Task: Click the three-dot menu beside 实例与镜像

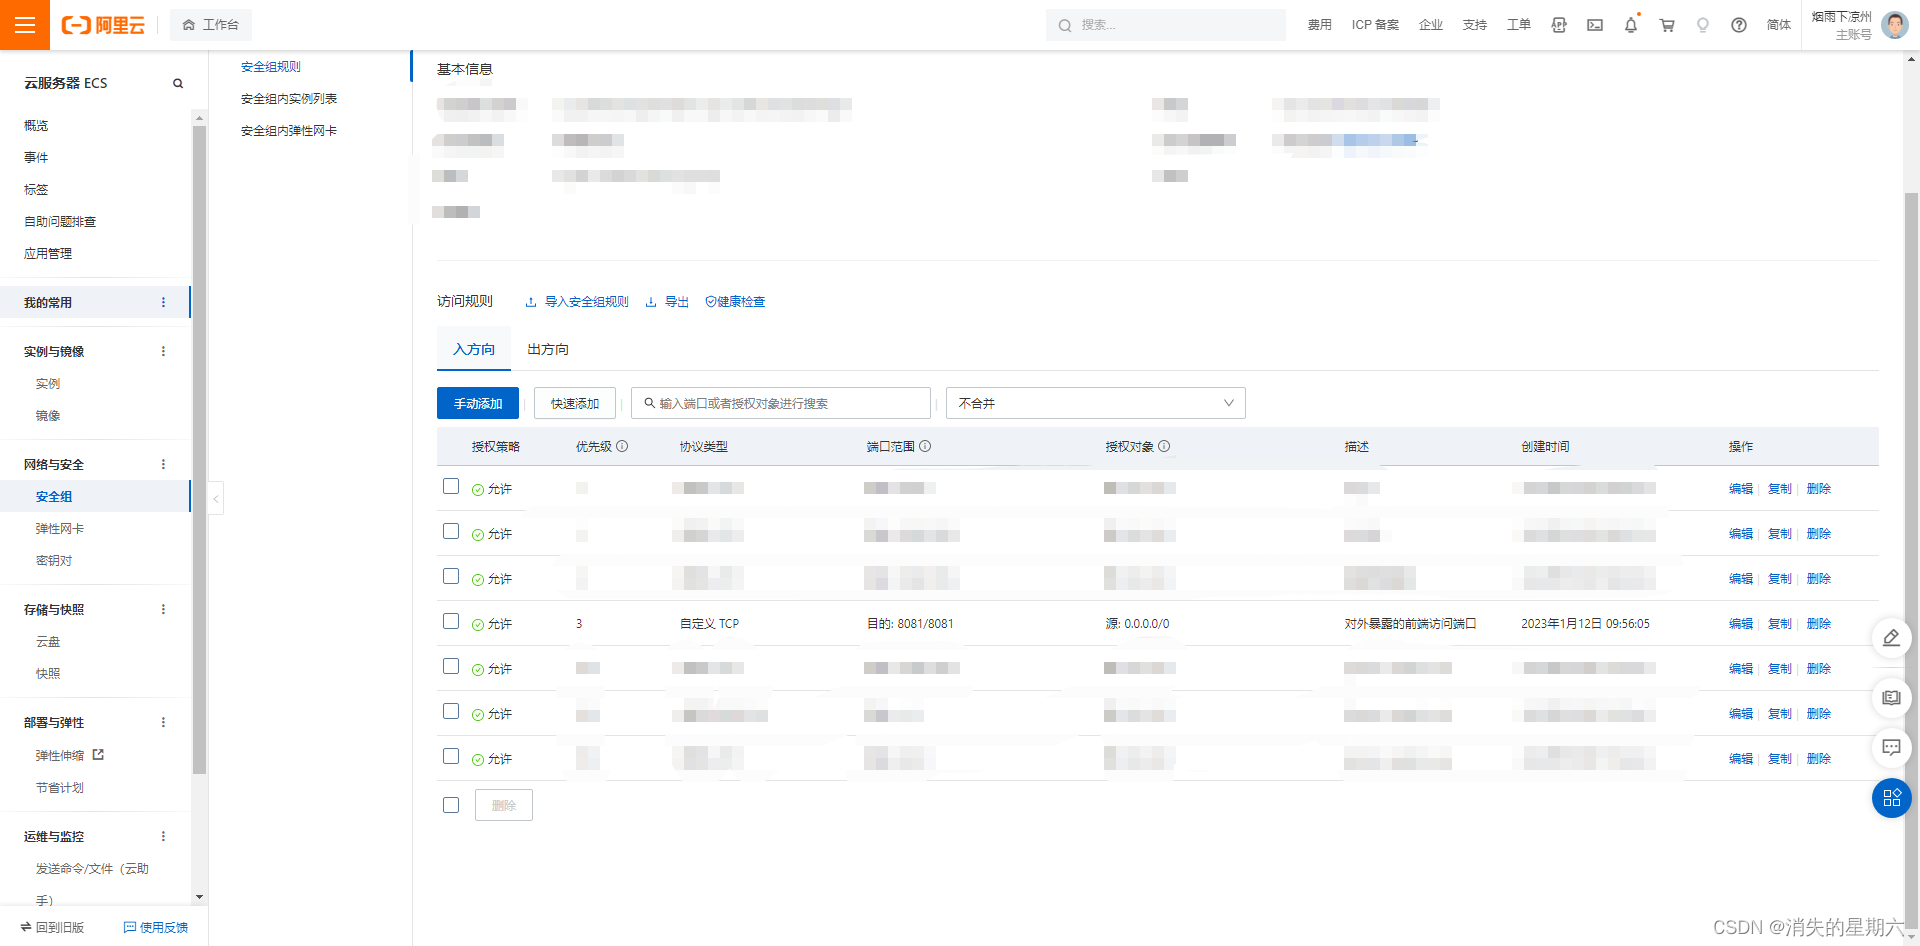Action: pyautogui.click(x=164, y=351)
